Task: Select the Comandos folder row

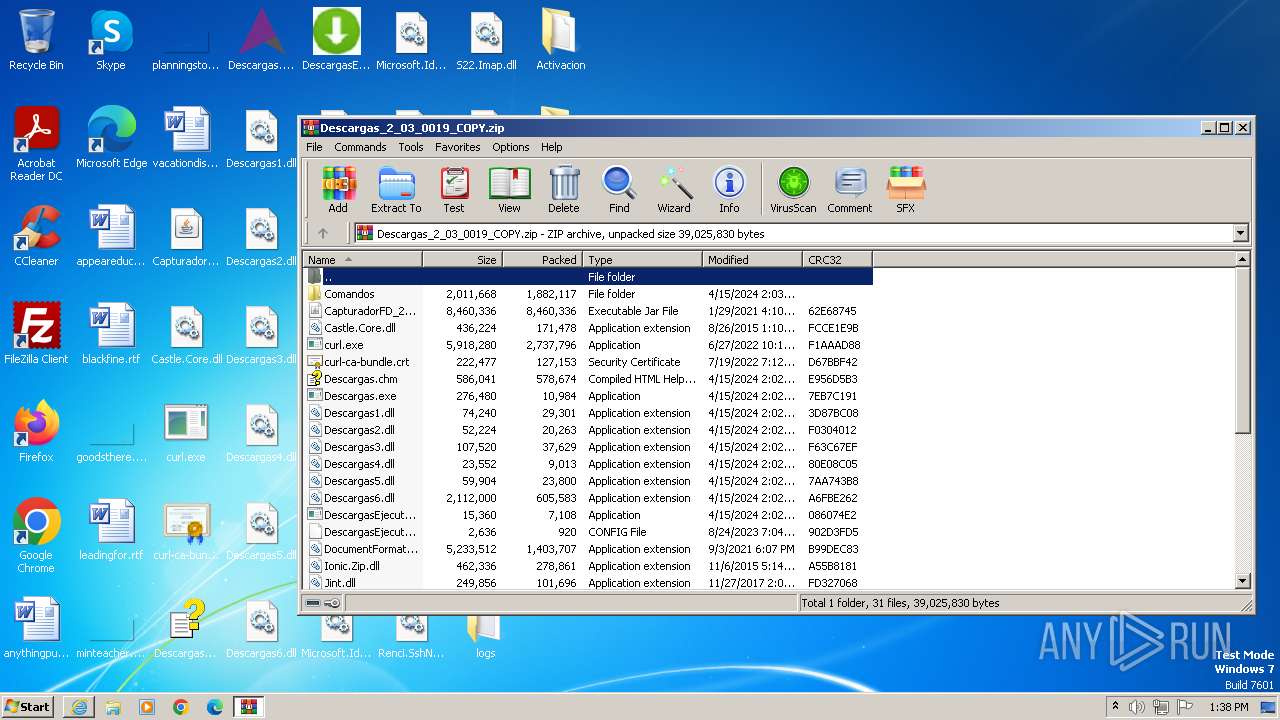Action: click(588, 294)
